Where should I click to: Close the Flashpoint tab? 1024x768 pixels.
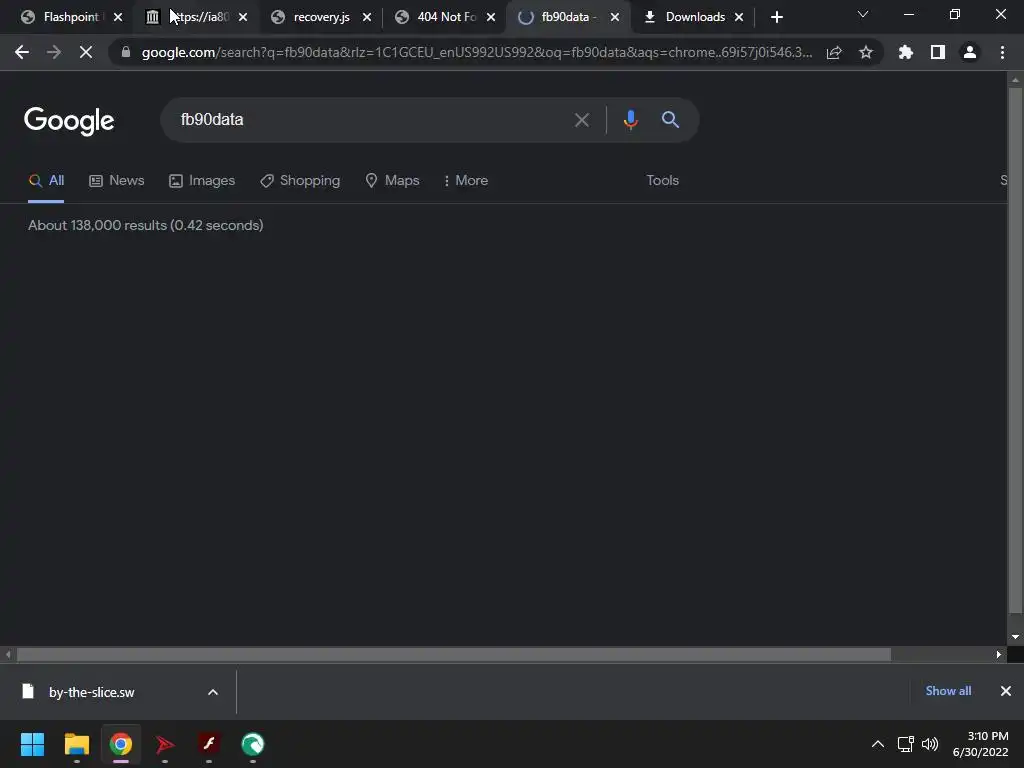coord(118,18)
